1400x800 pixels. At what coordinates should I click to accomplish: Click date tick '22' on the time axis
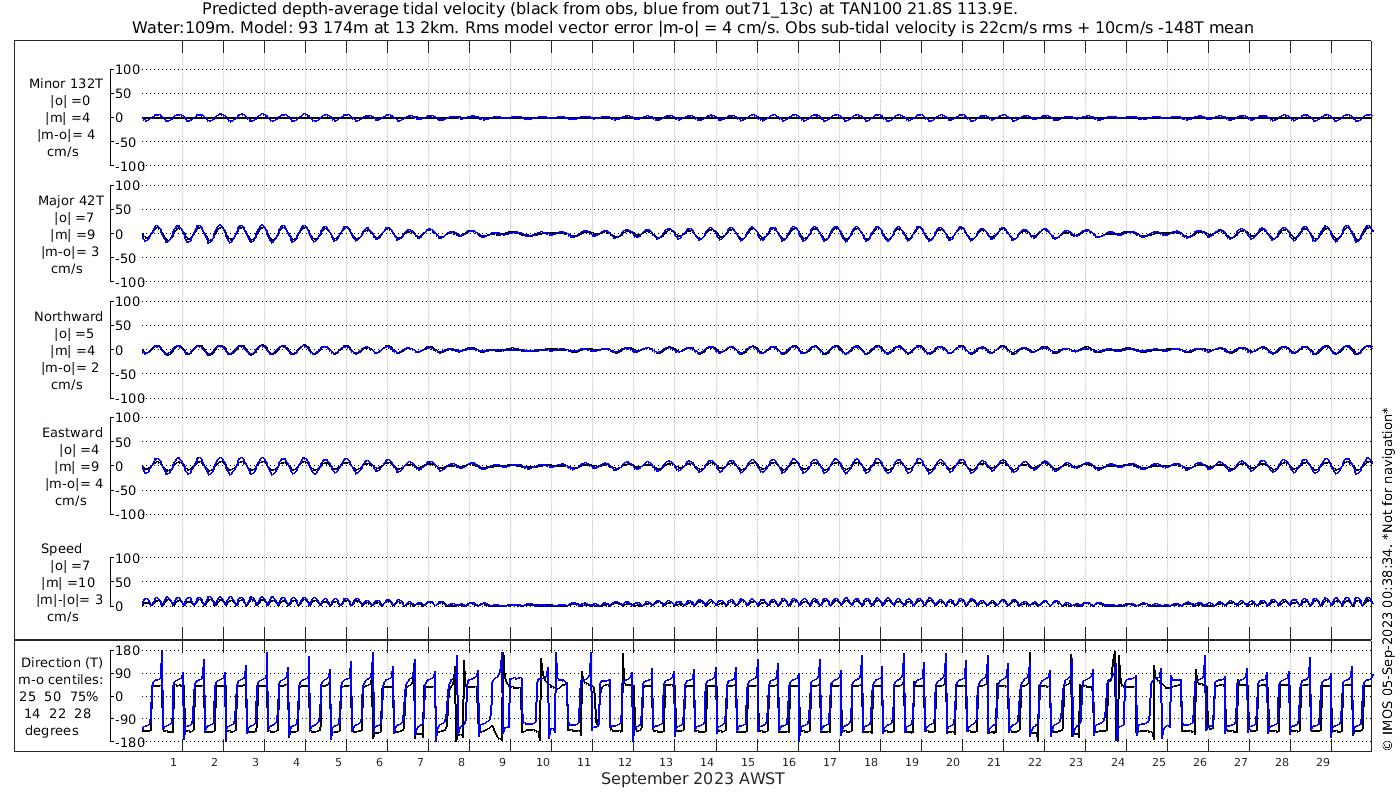coord(1035,762)
